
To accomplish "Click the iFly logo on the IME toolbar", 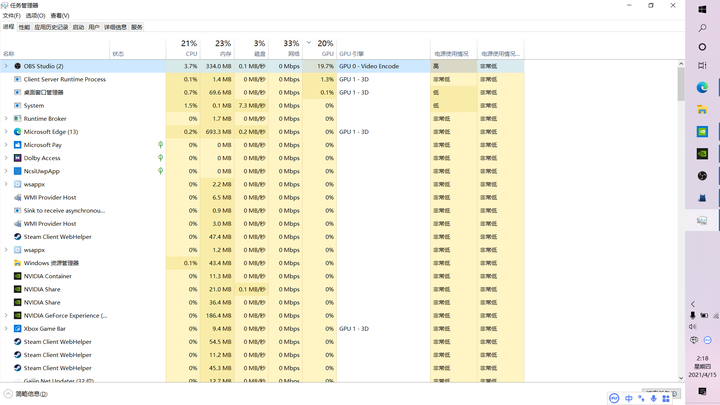I will tap(614, 398).
